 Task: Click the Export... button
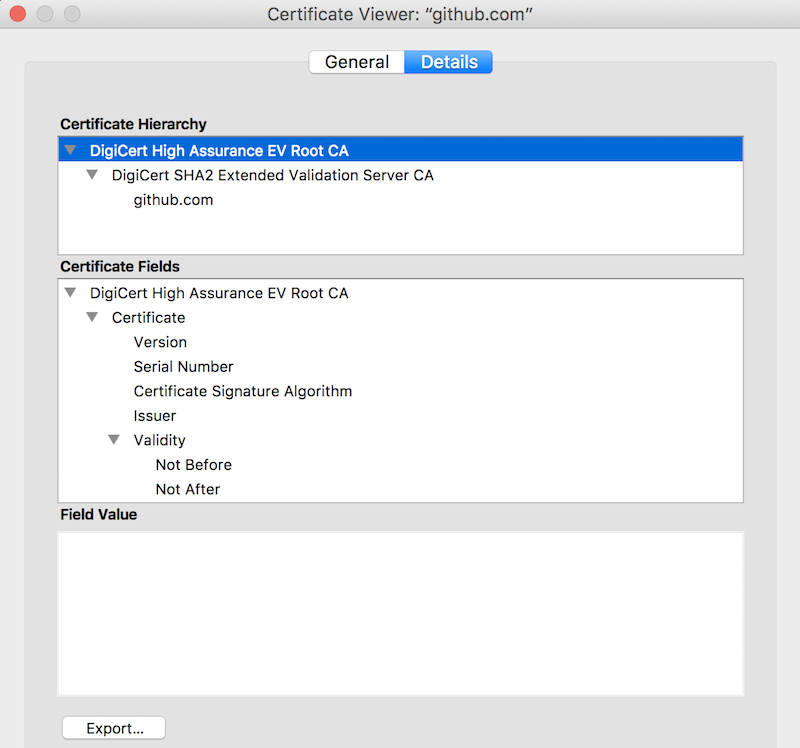click(x=113, y=728)
